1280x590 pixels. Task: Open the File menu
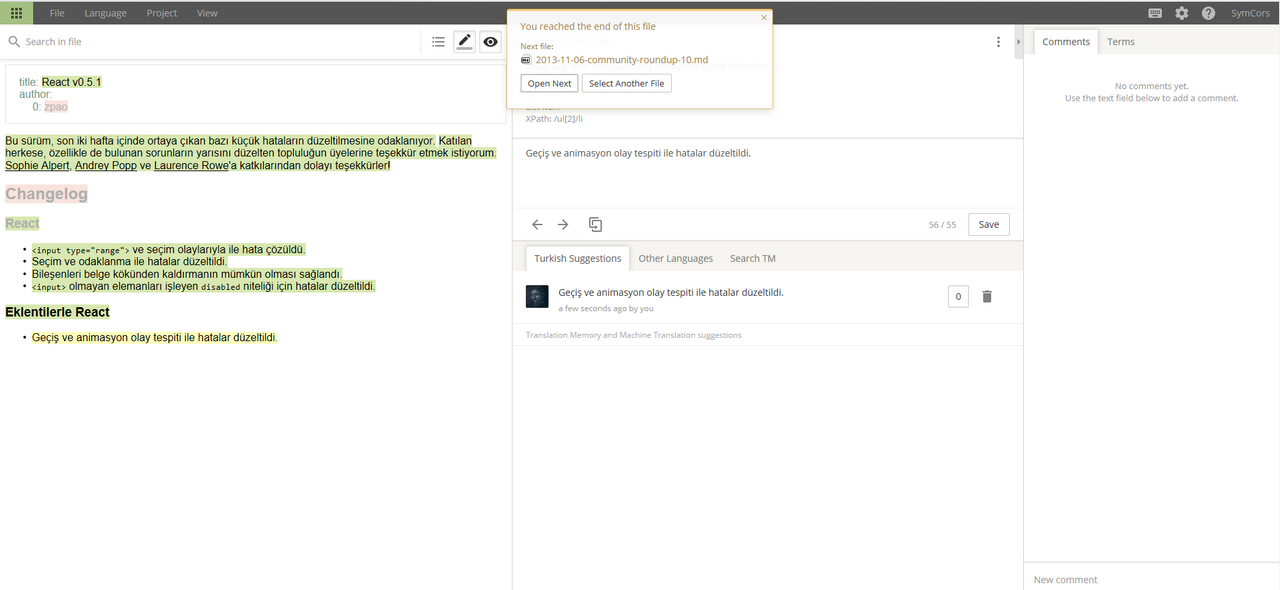[x=57, y=13]
